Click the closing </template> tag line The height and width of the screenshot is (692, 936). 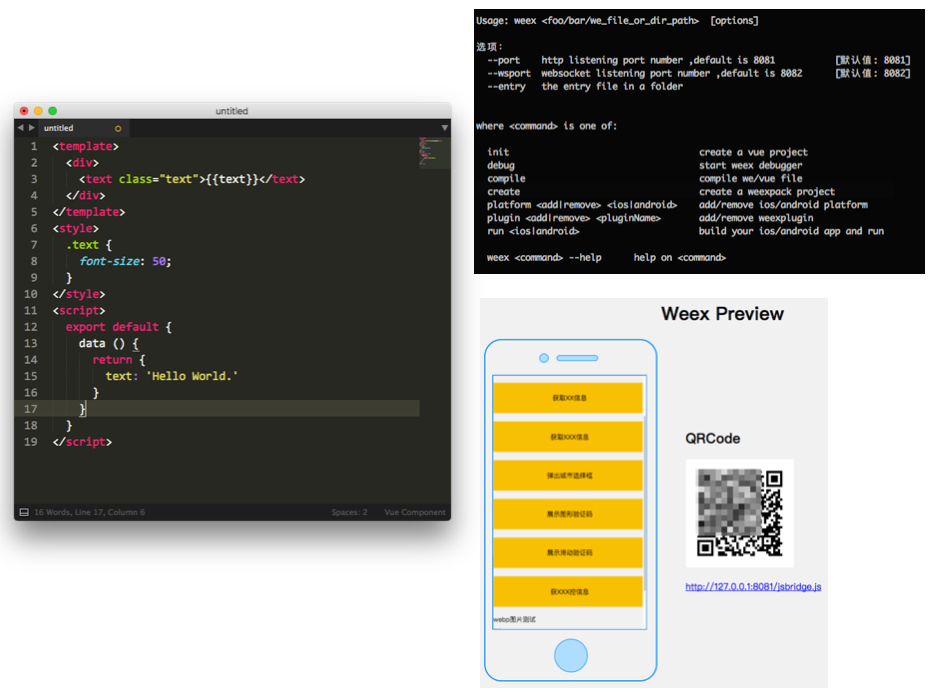click(x=89, y=212)
